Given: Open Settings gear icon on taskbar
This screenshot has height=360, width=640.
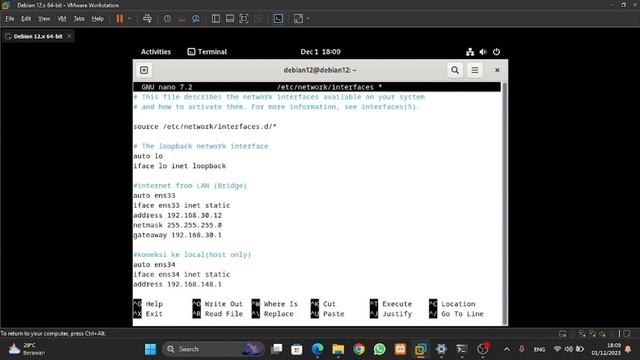Looking at the screenshot, I should point(441,349).
